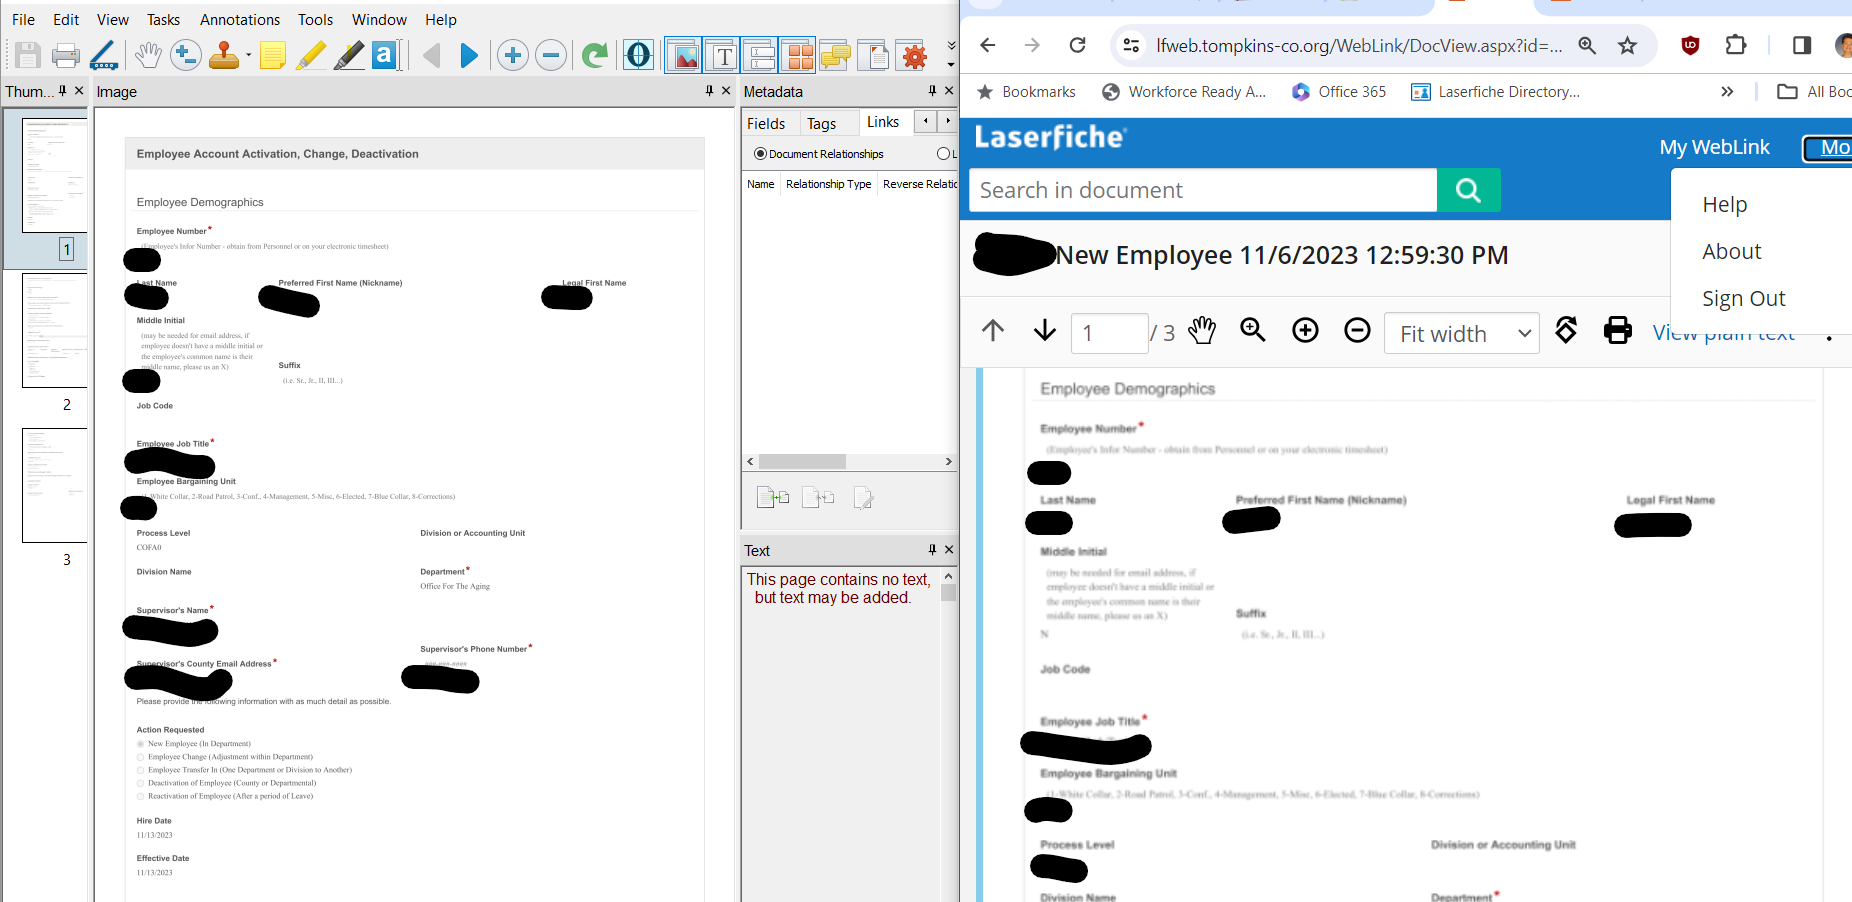
Task: Open the File menu
Action: (x=23, y=19)
